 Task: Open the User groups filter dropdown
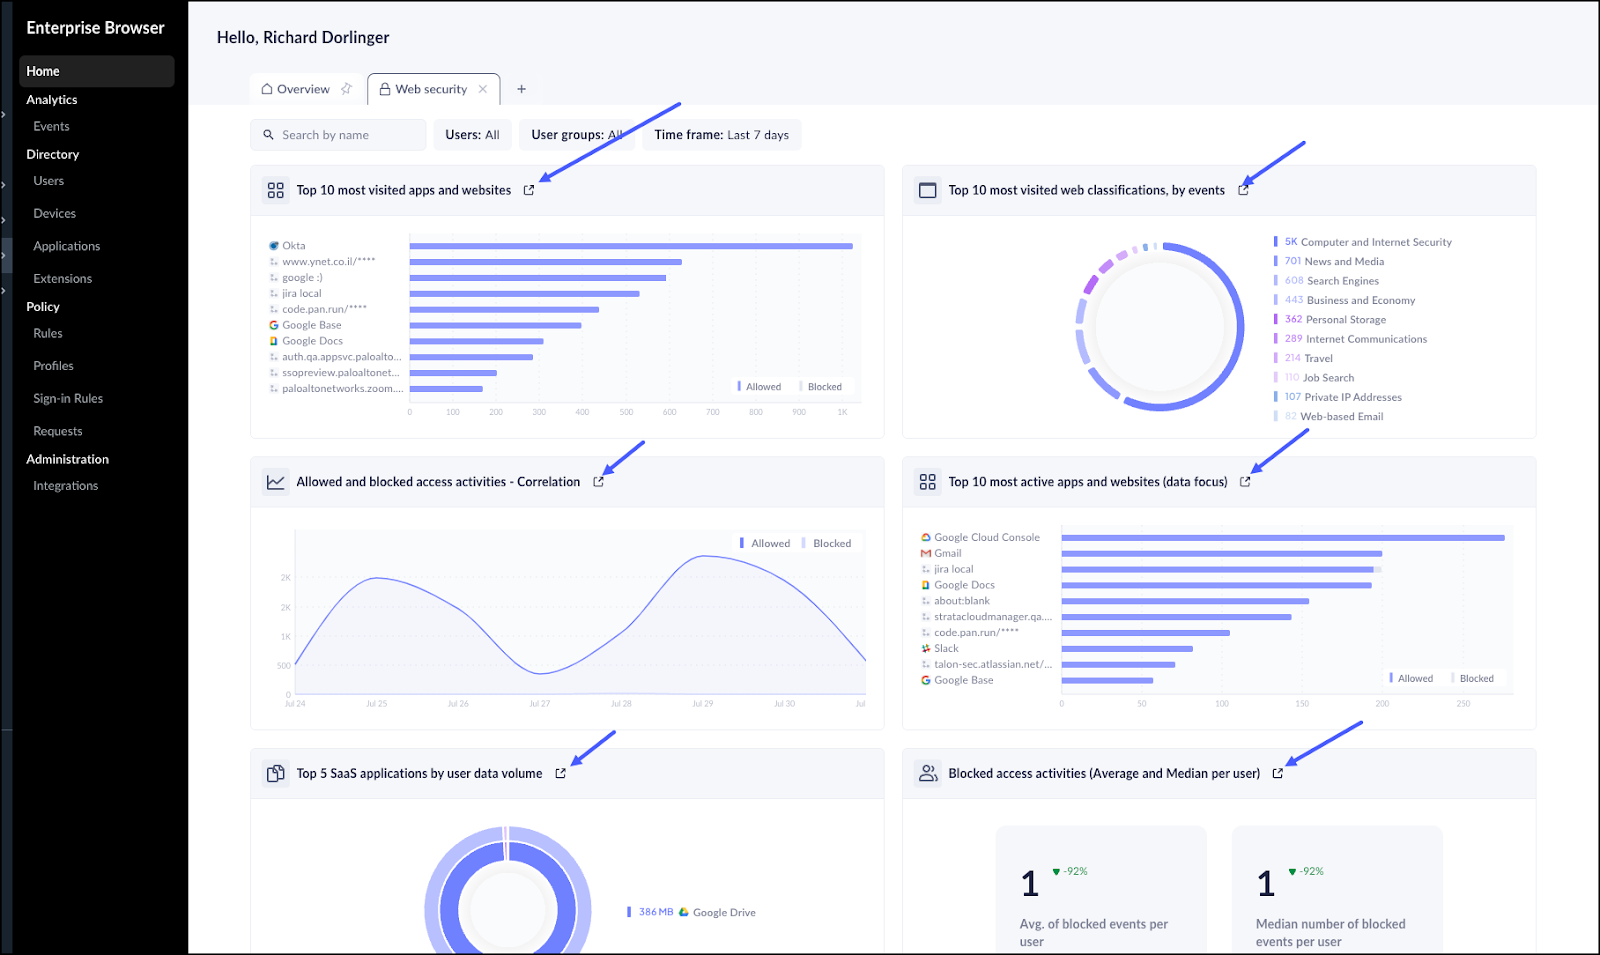point(576,135)
